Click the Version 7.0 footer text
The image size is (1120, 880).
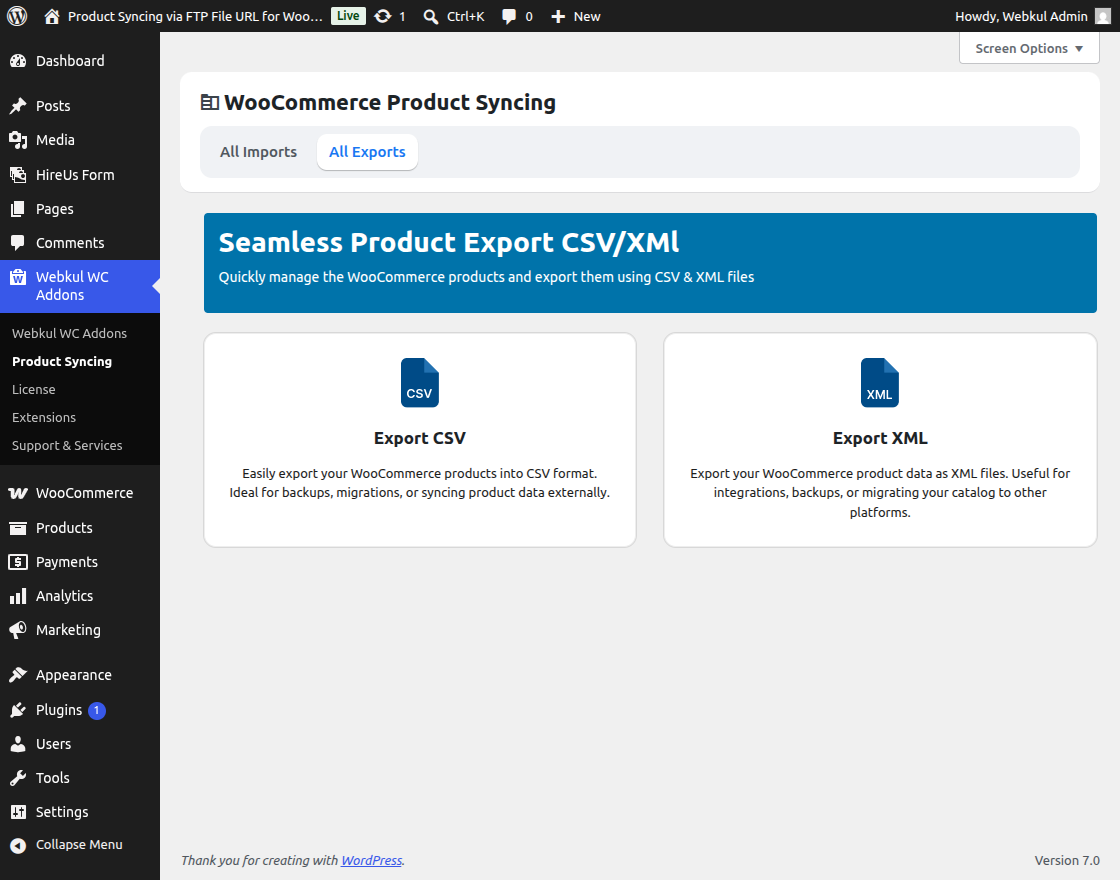tap(1067, 861)
